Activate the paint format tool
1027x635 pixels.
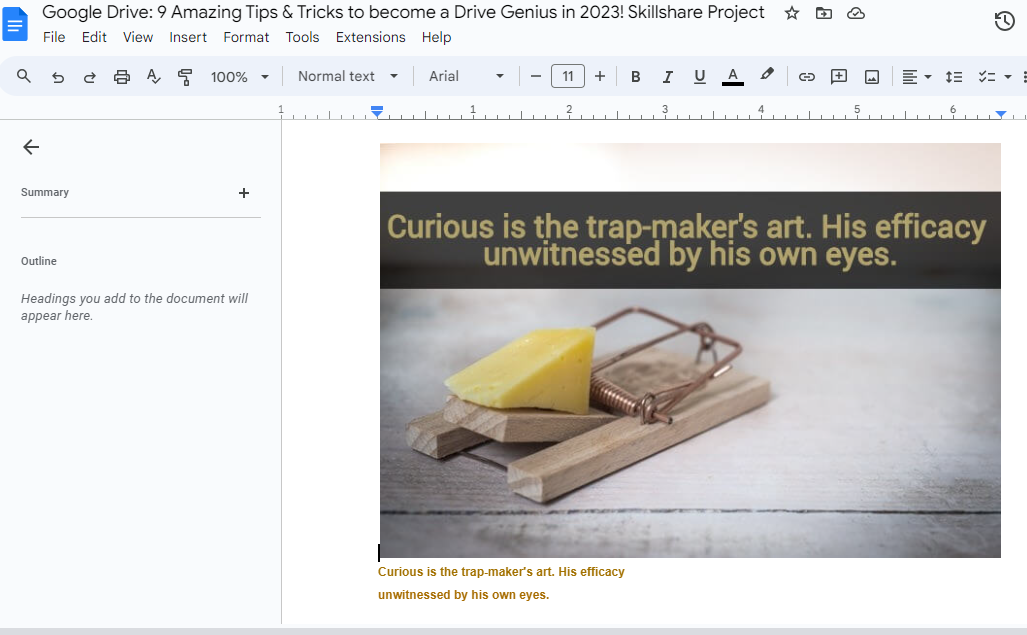[x=185, y=77]
